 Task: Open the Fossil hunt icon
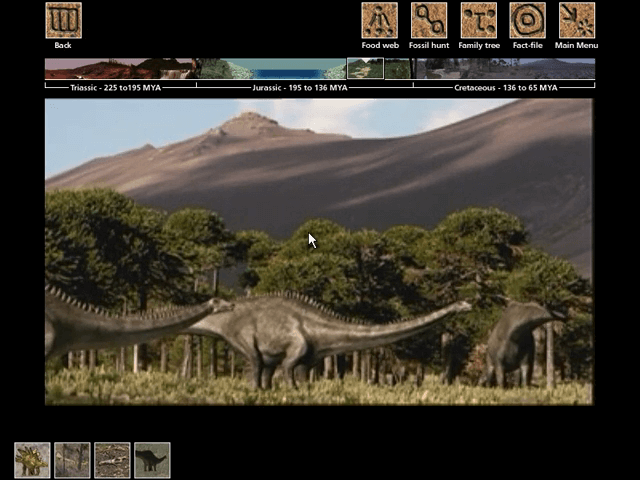click(x=429, y=20)
